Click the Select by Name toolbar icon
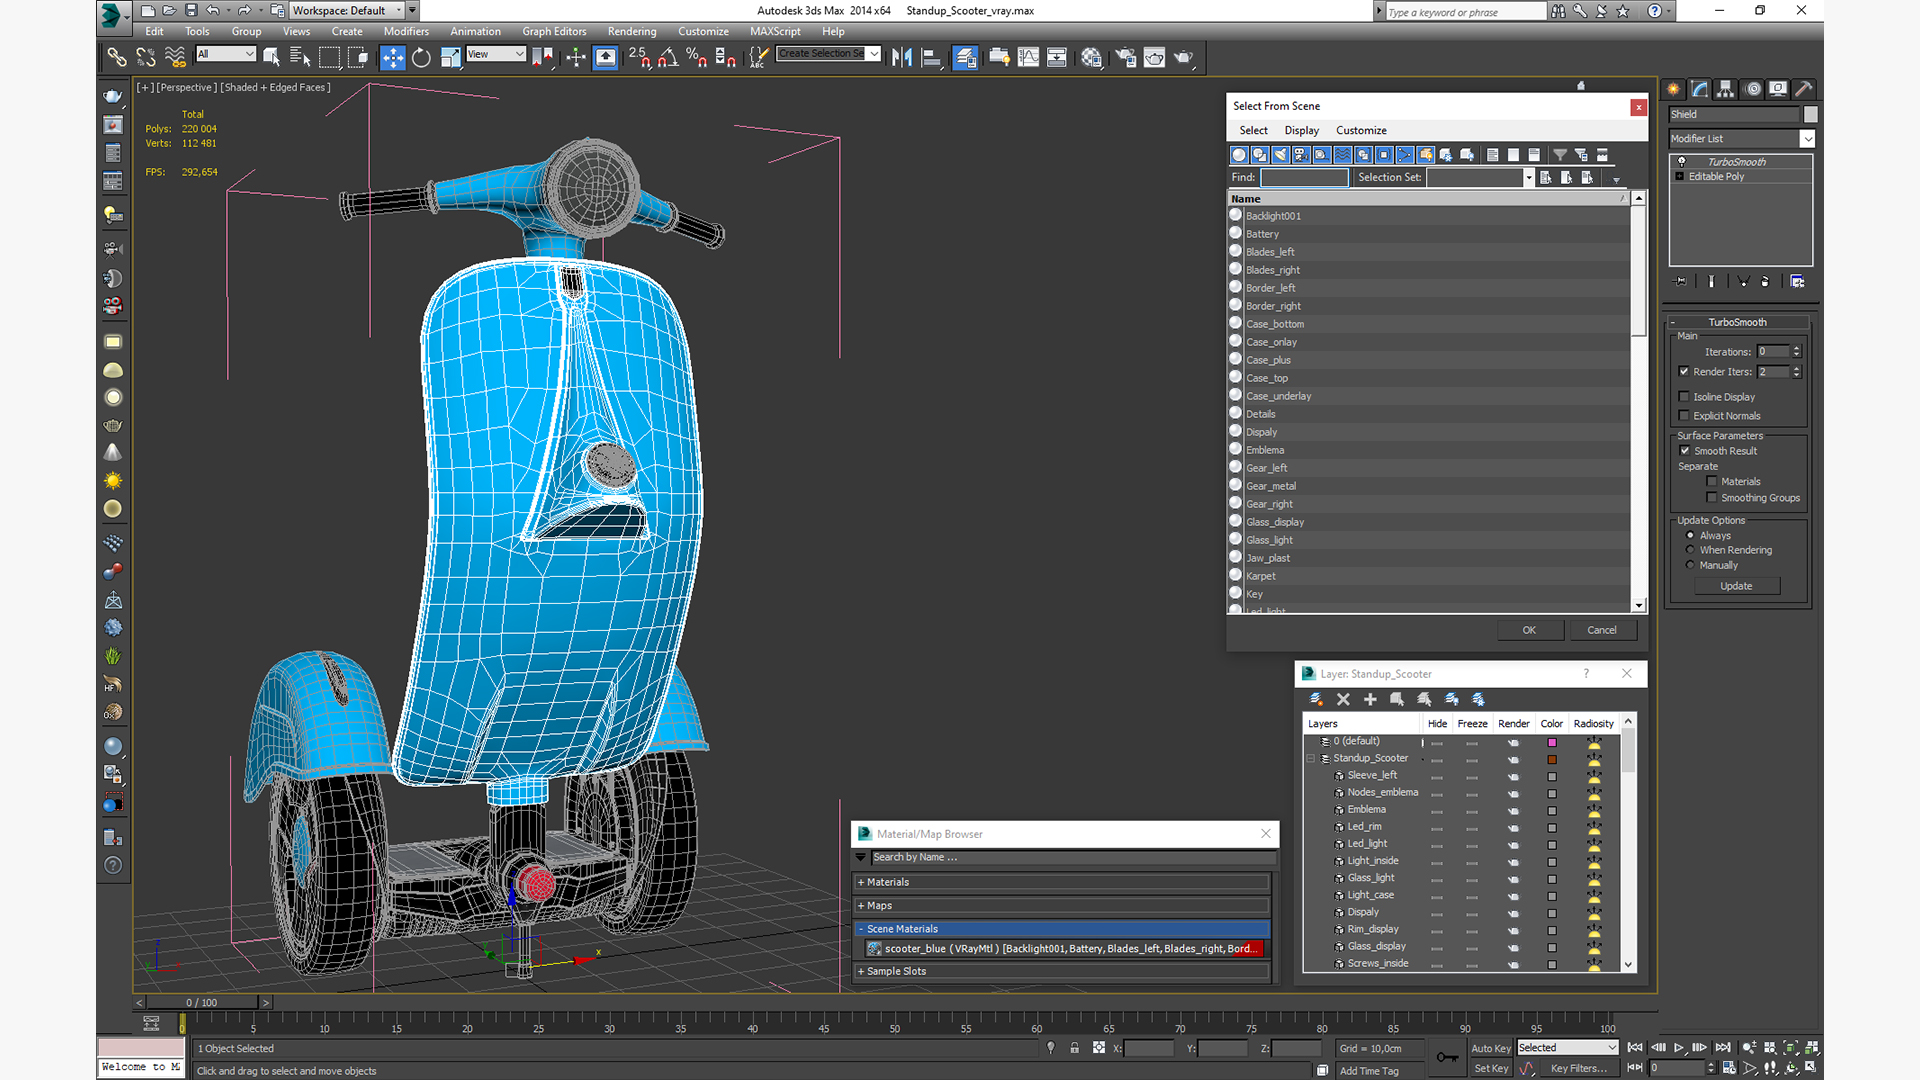The height and width of the screenshot is (1080, 1920). [300, 58]
